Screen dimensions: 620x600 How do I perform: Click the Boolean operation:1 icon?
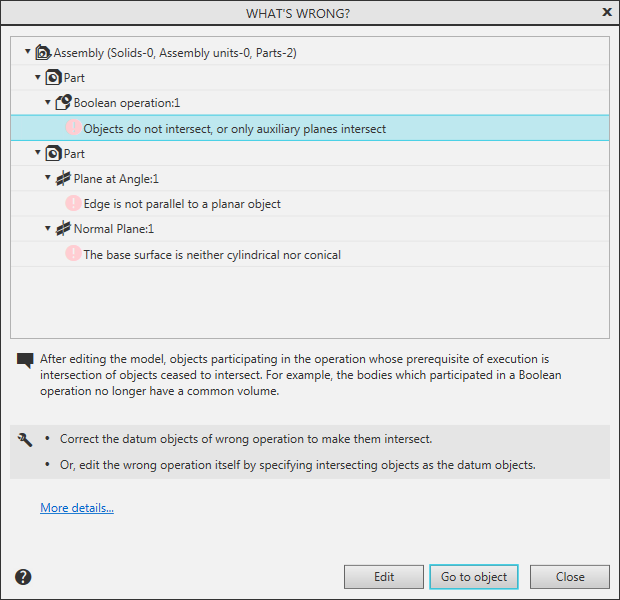[63, 102]
